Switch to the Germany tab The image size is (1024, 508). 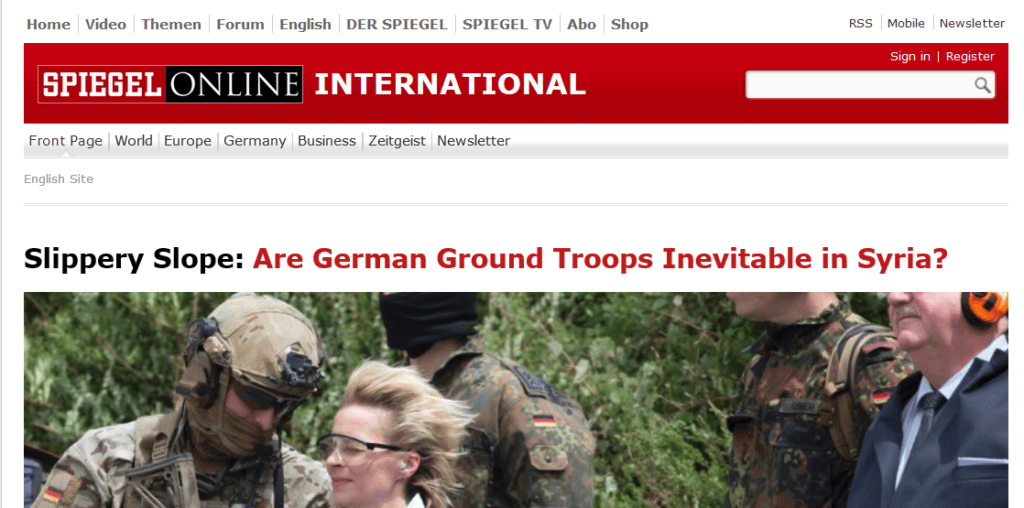[x=255, y=140]
